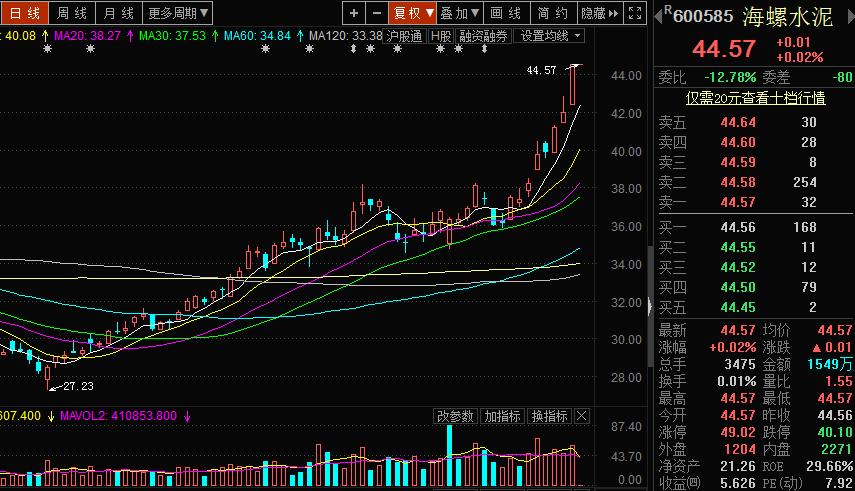Click 仅需20元查看十档行情 link
The width and height of the screenshot is (855, 491).
point(754,98)
